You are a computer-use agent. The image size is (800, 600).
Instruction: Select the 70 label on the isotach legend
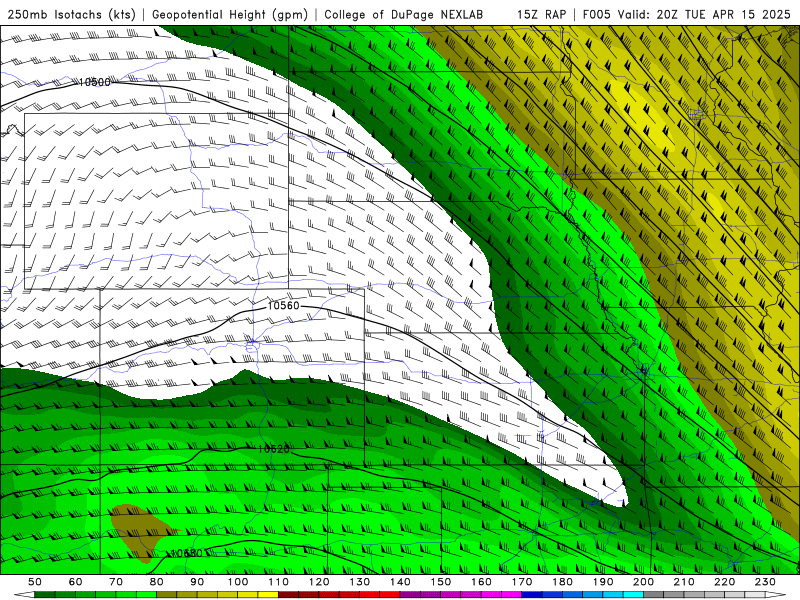[116, 582]
